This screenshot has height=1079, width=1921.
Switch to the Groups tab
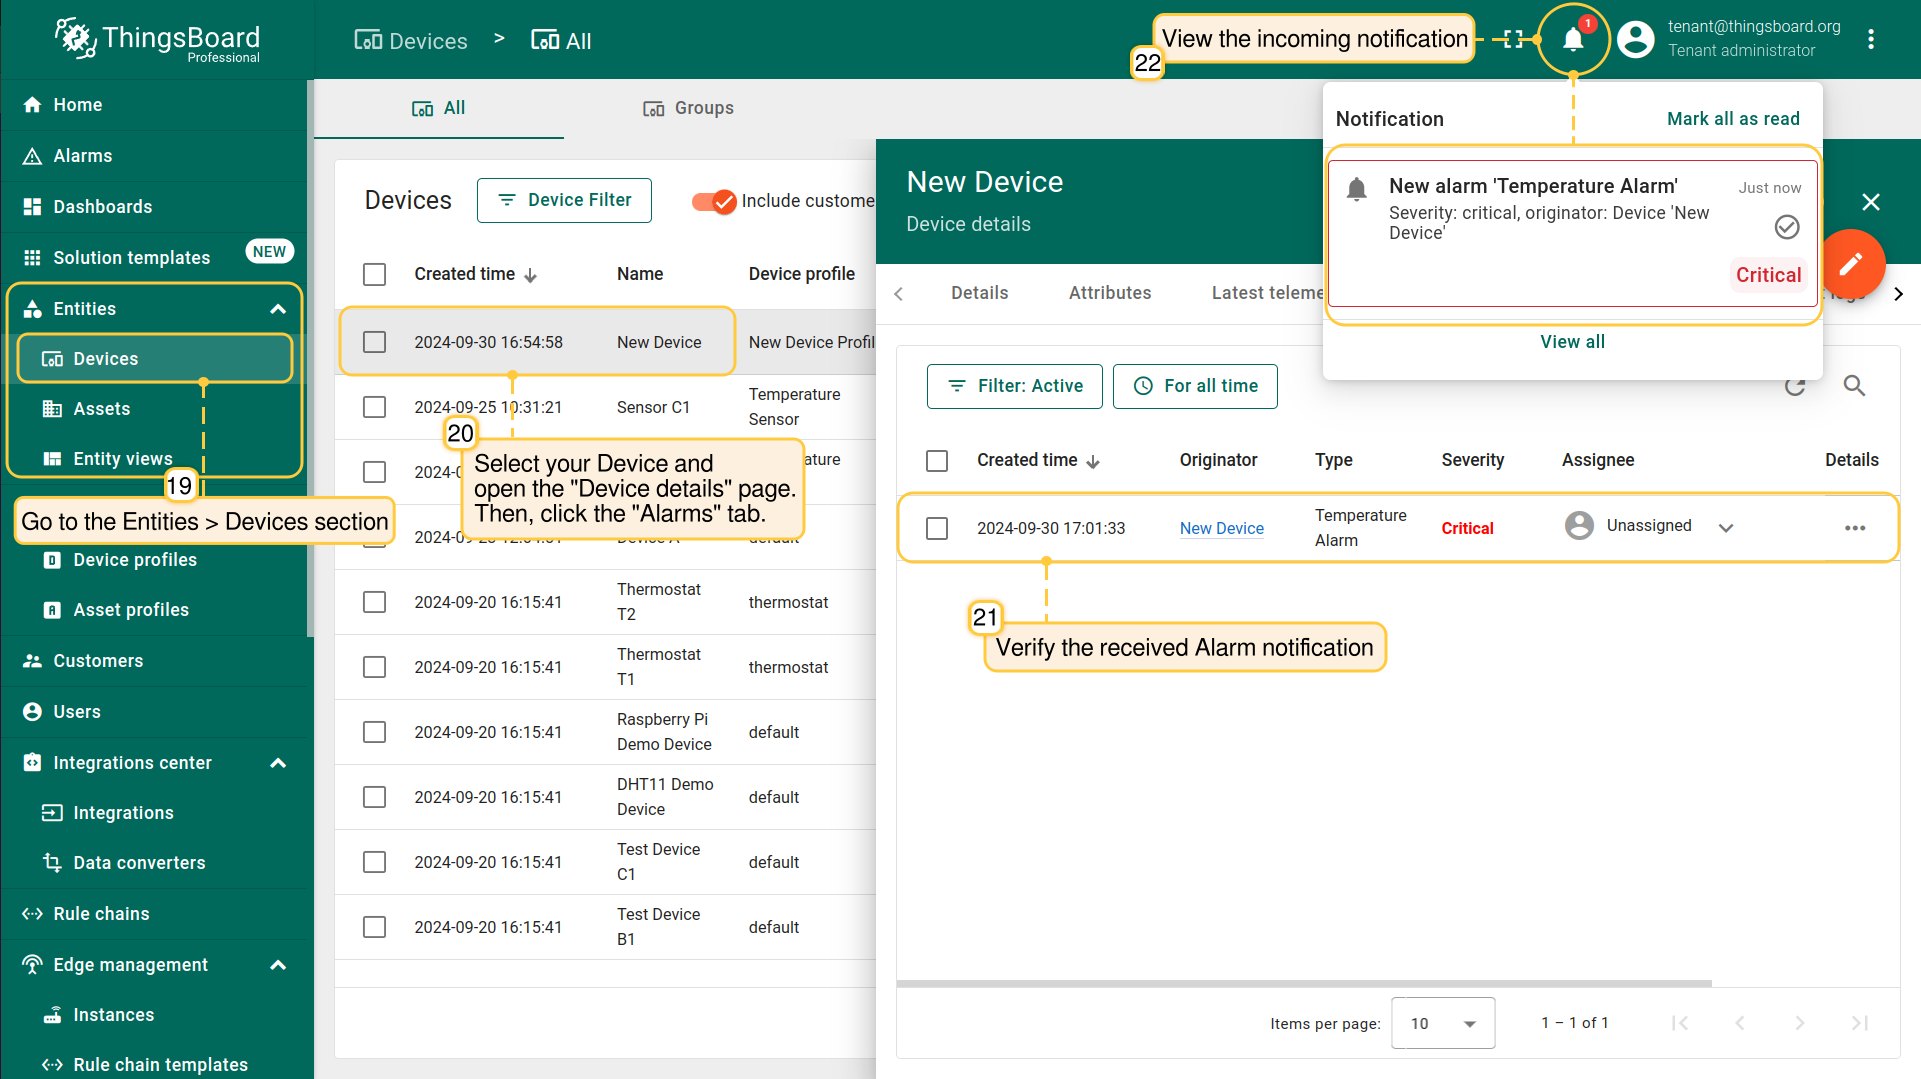[x=689, y=108]
